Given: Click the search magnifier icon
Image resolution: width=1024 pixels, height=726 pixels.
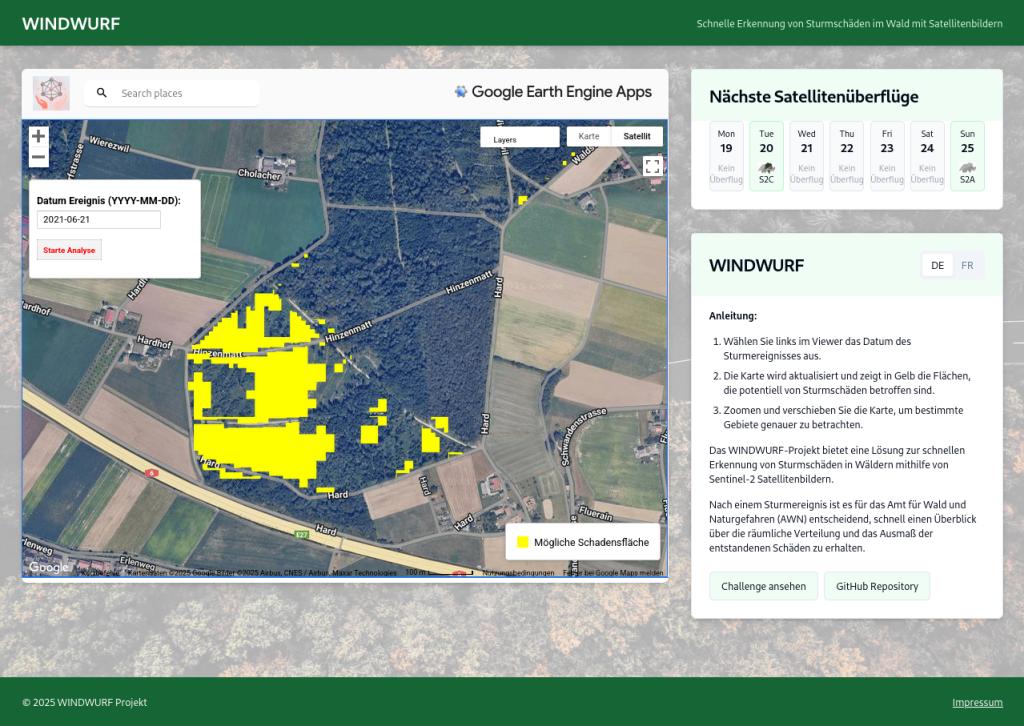Looking at the screenshot, I should pyautogui.click(x=102, y=93).
